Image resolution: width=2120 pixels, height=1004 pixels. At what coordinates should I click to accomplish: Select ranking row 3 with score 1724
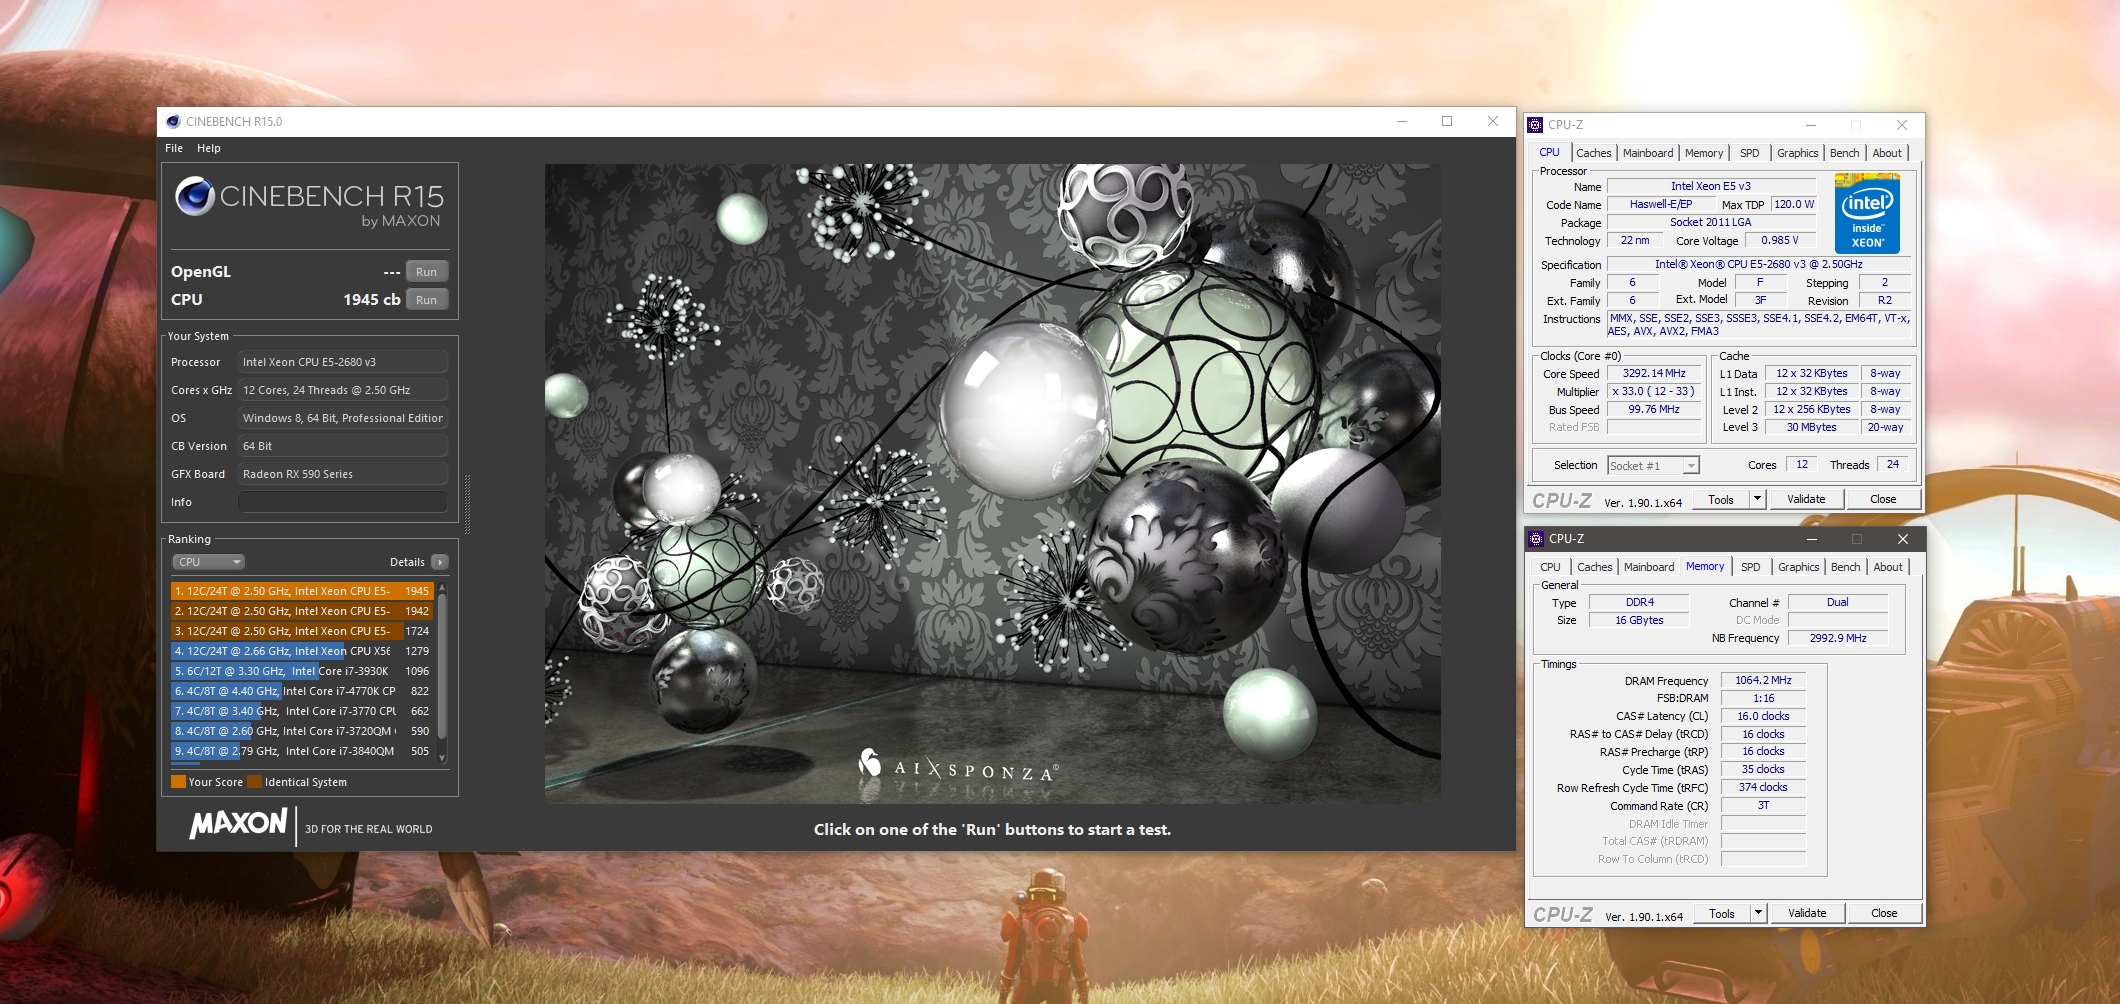(302, 631)
